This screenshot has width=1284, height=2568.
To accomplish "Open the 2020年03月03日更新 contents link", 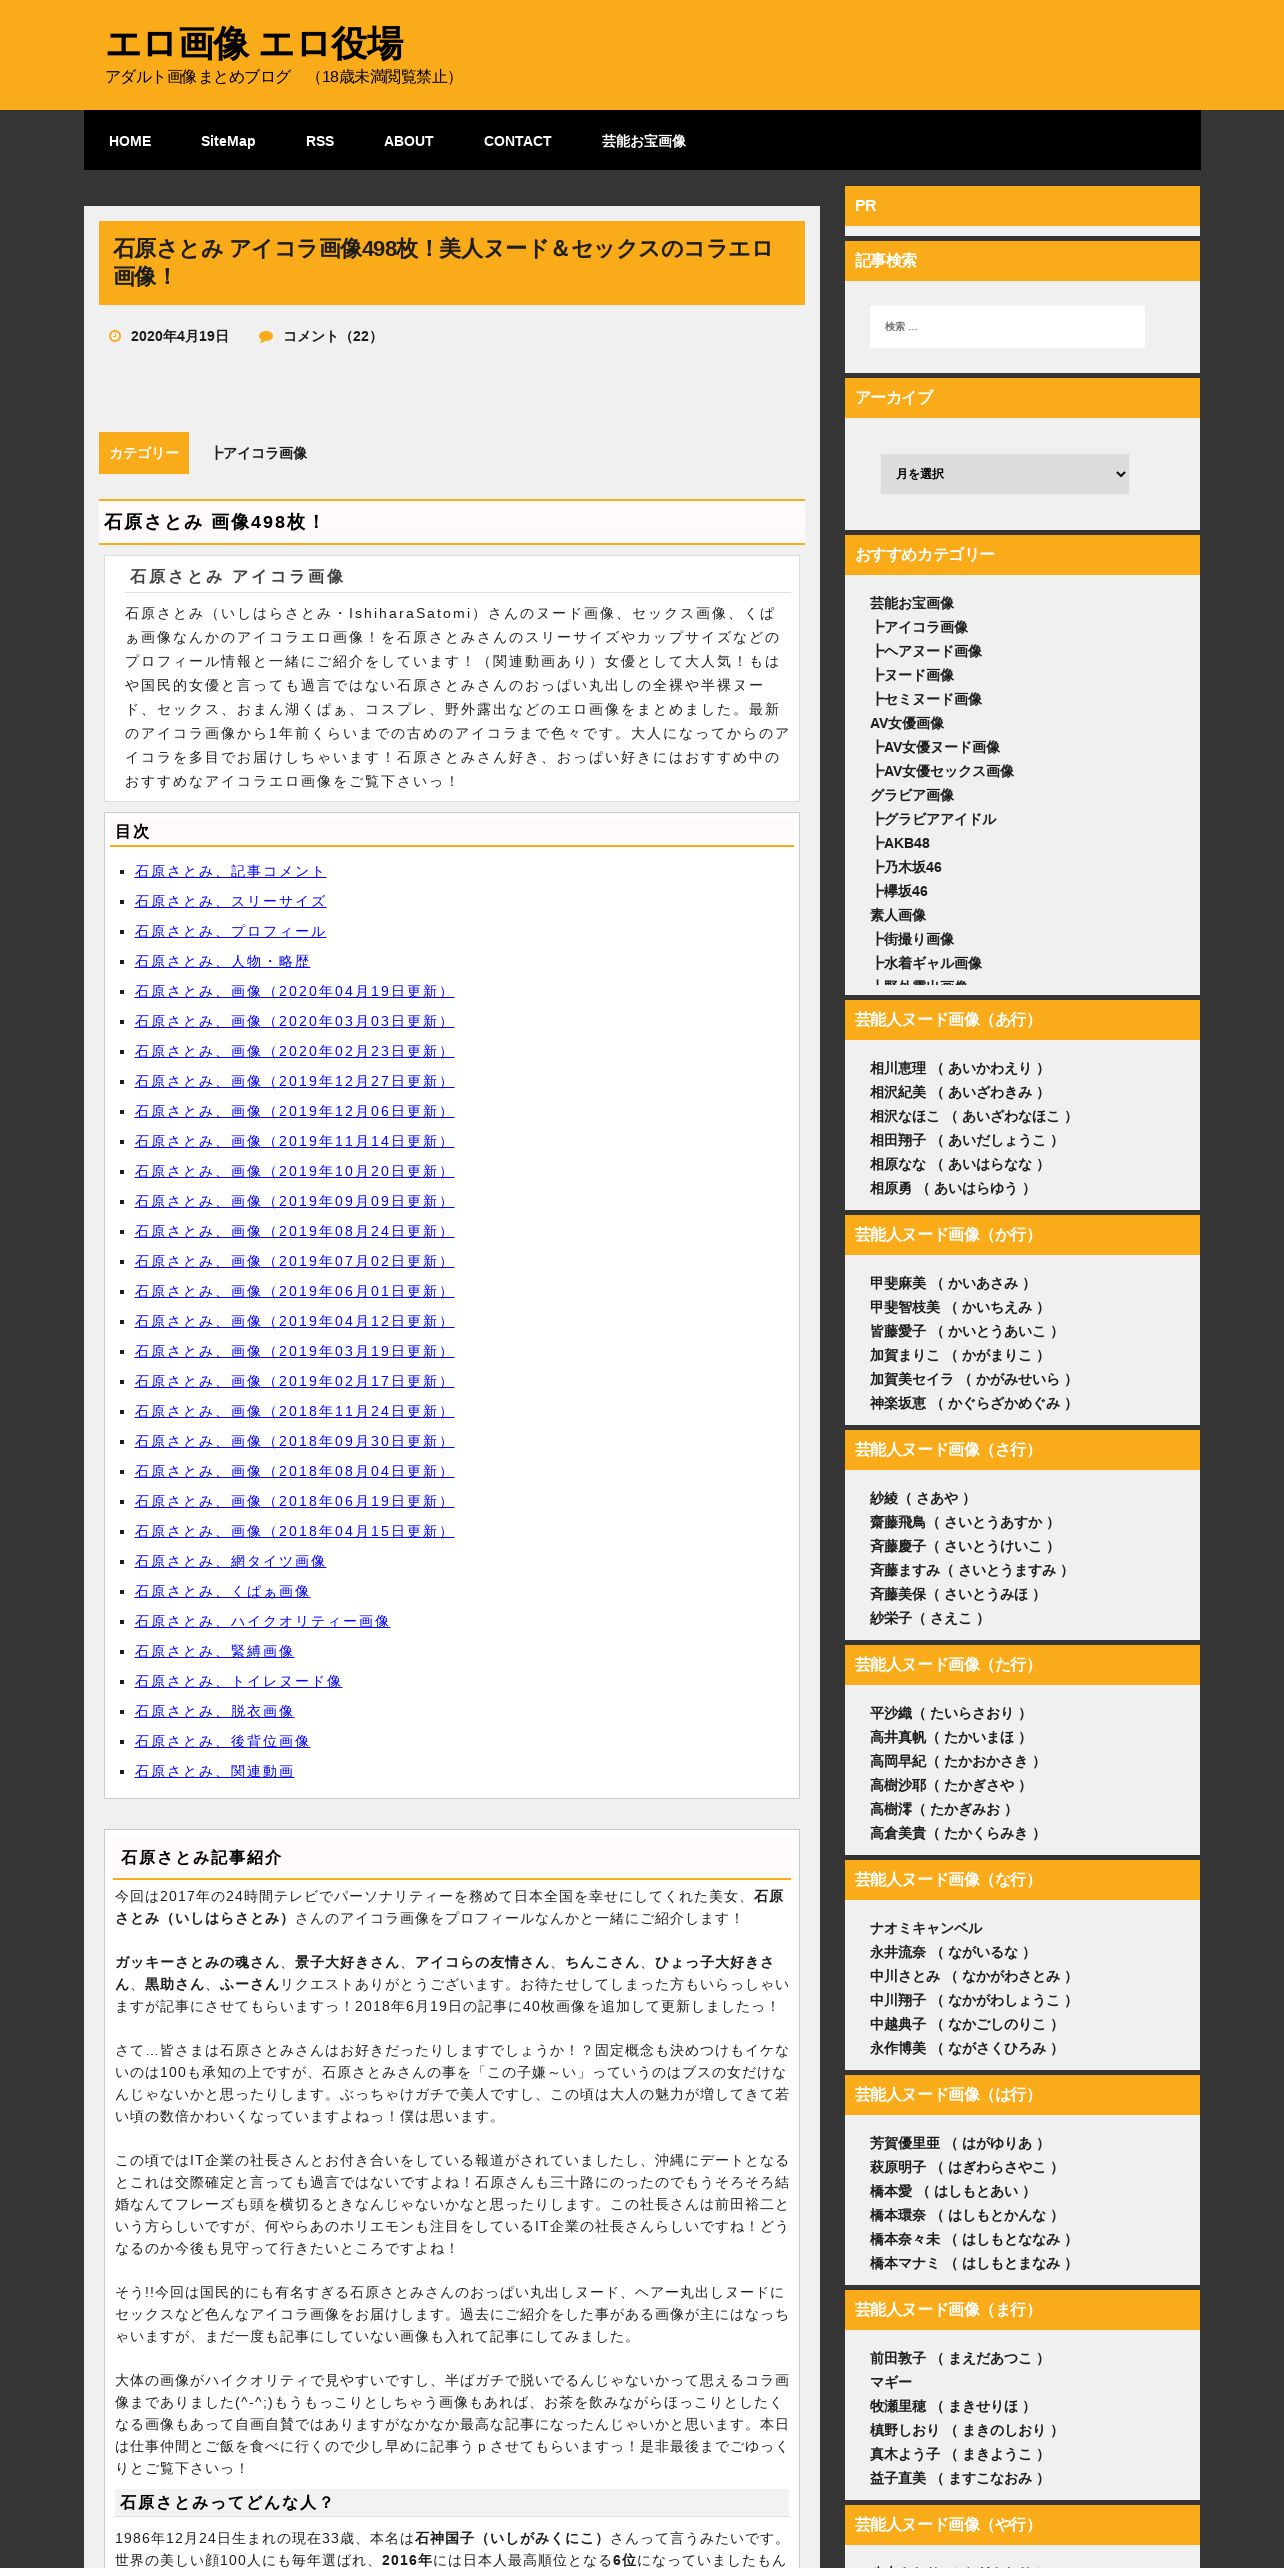I will [x=294, y=1021].
